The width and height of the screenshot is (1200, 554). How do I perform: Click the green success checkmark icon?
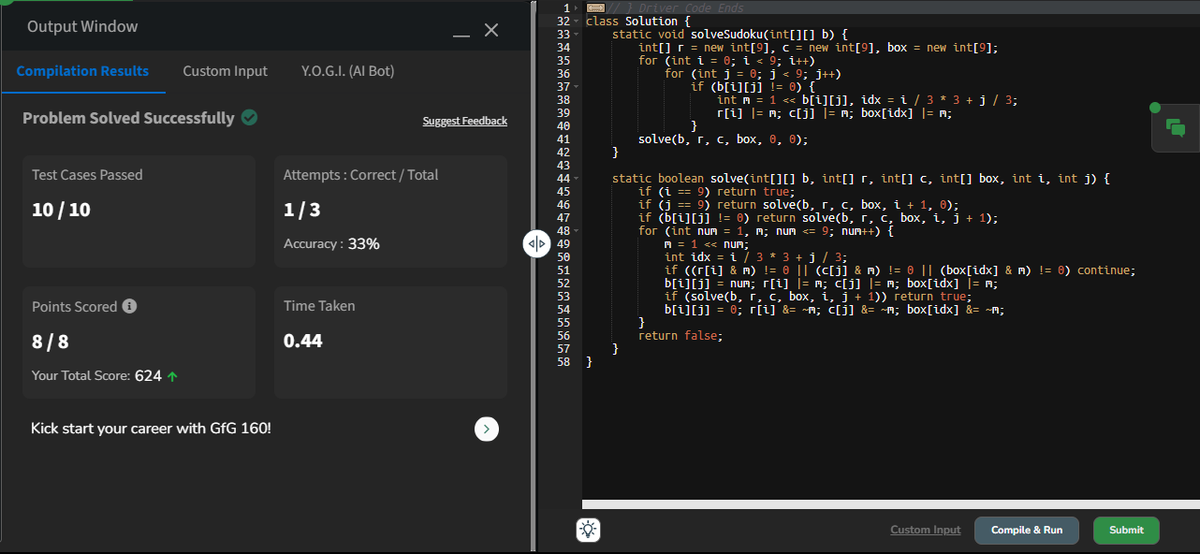click(x=249, y=118)
